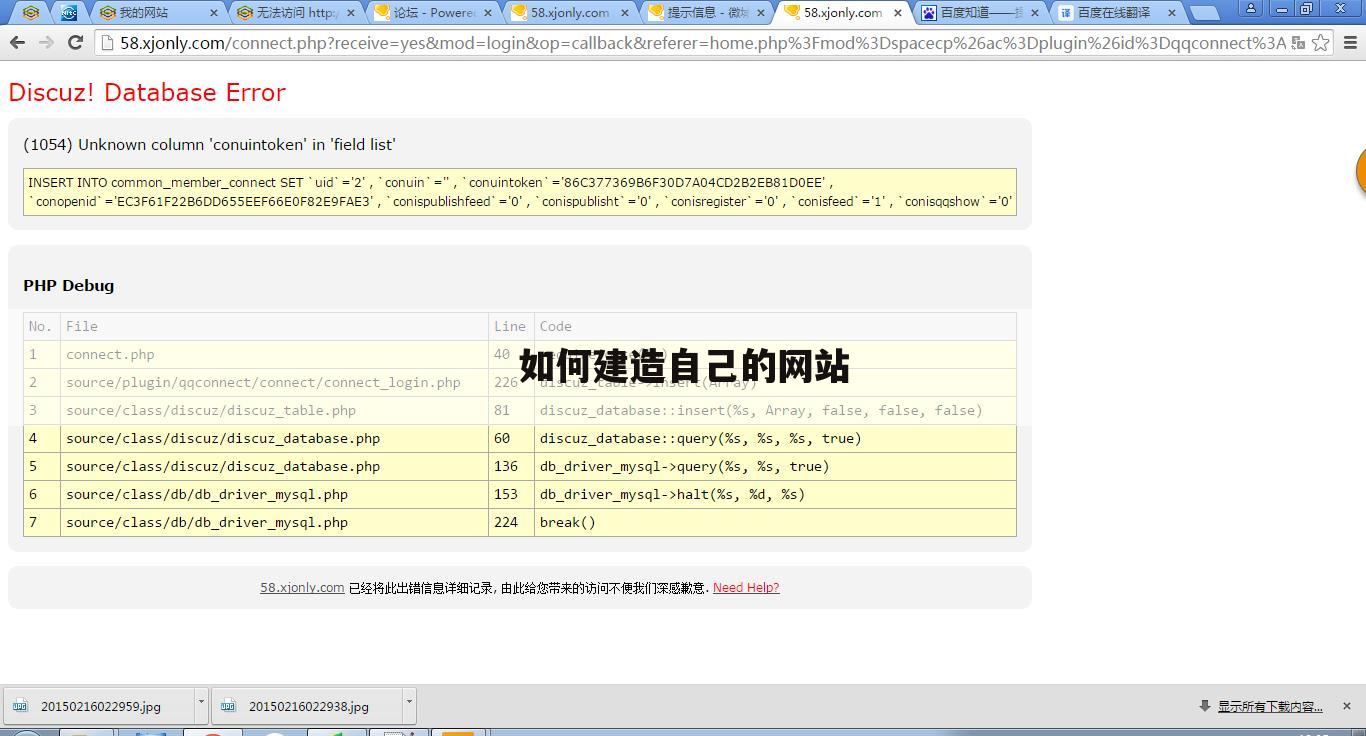Screen dimensions: 1366x736
Task: Click the Discuz! Database Error heading
Action: click(147, 92)
